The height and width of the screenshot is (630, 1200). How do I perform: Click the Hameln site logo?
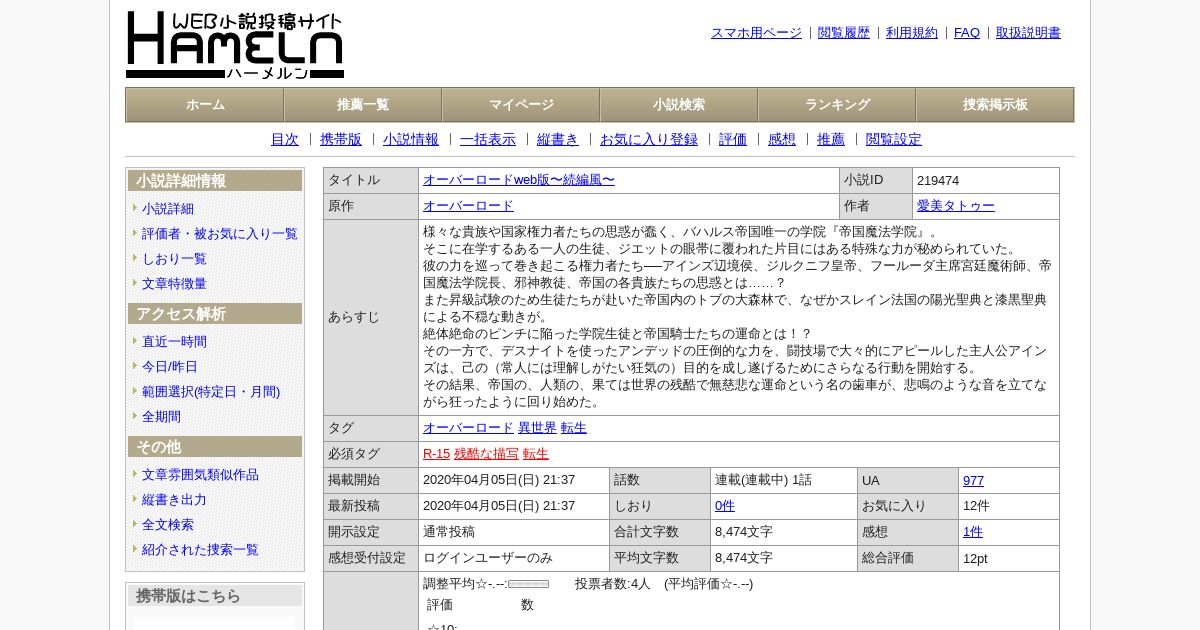[x=235, y=45]
